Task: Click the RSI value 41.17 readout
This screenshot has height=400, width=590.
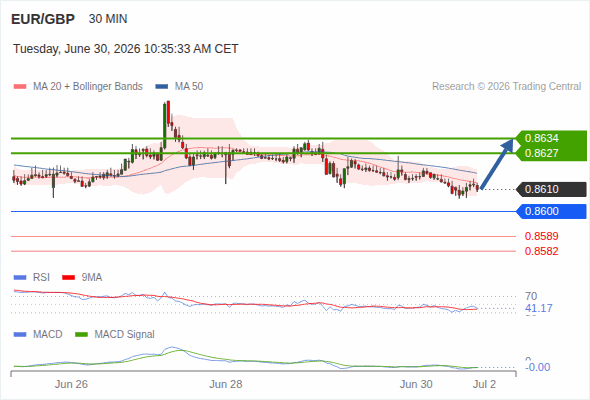Action: (x=539, y=308)
